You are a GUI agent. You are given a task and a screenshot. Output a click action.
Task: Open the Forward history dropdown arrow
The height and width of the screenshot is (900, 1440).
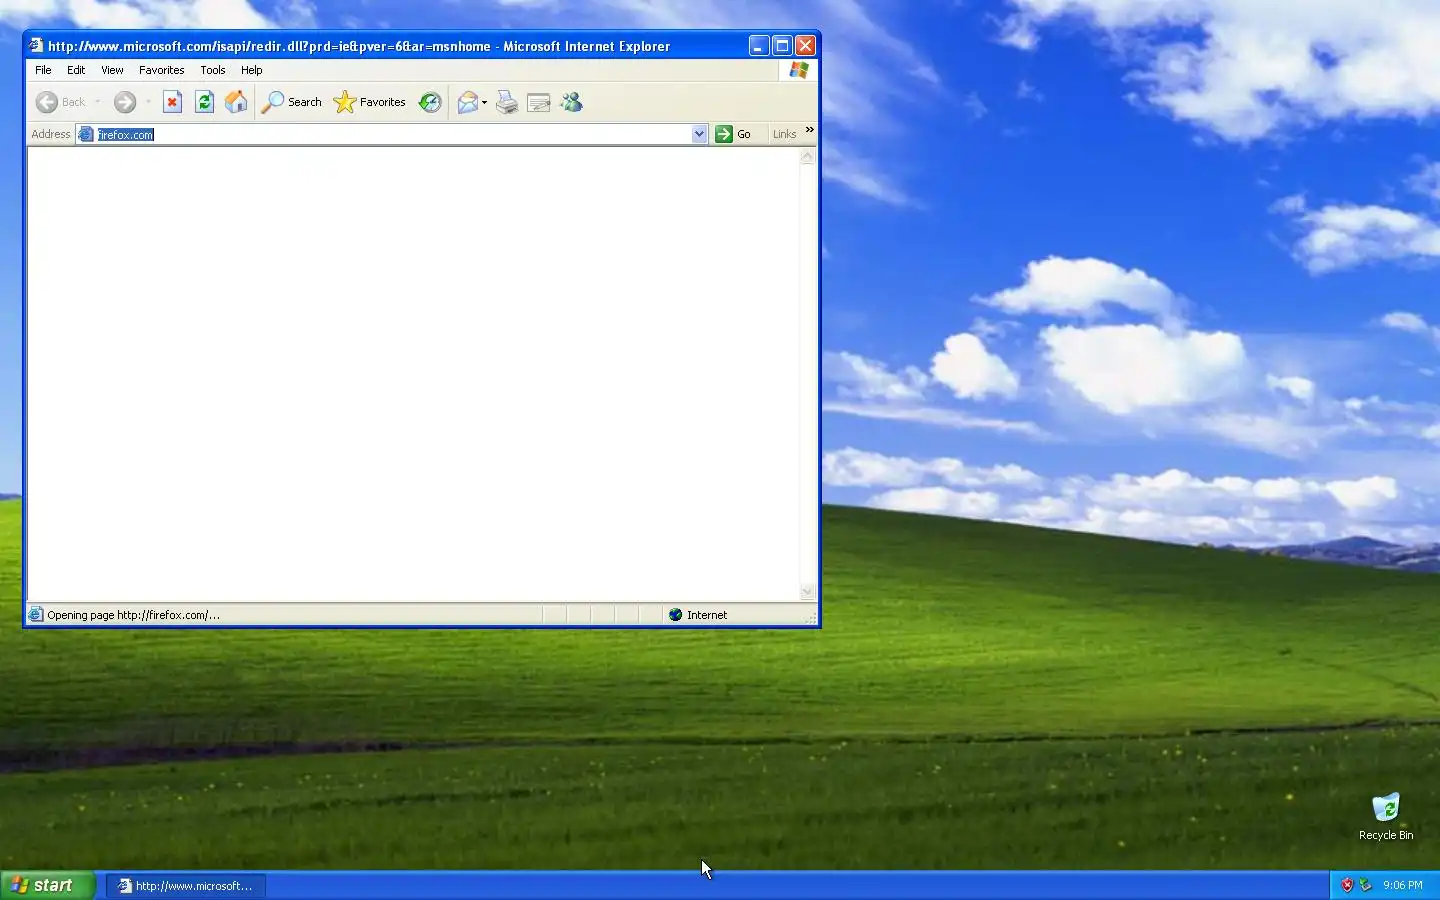click(148, 102)
